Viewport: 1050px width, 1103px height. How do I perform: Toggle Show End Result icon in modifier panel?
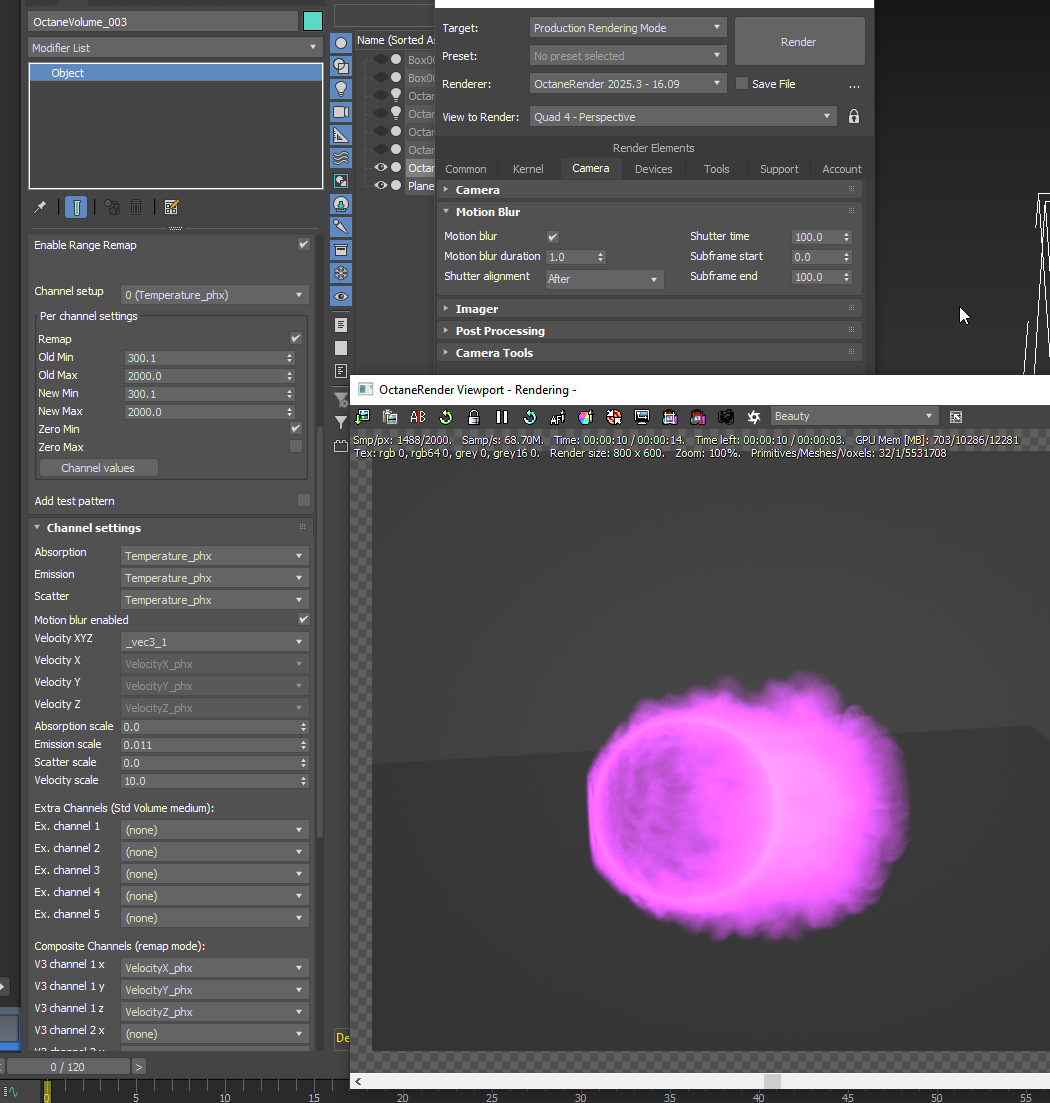click(x=76, y=207)
